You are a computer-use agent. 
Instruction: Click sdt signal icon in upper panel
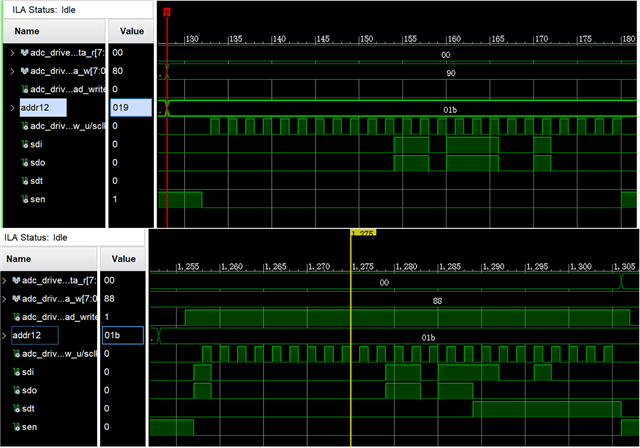click(x=25, y=181)
